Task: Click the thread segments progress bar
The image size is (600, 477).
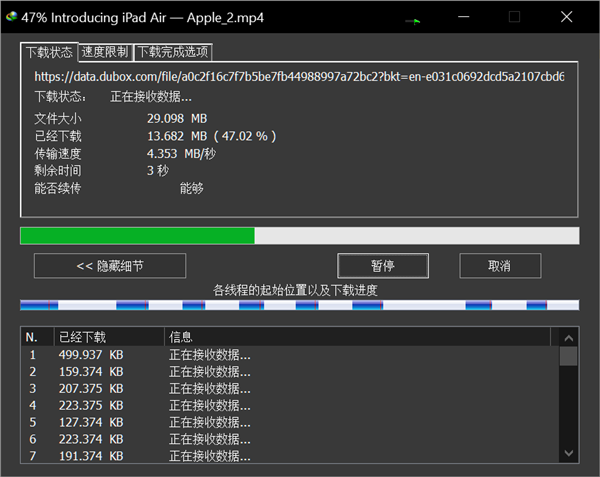Action: pos(300,305)
